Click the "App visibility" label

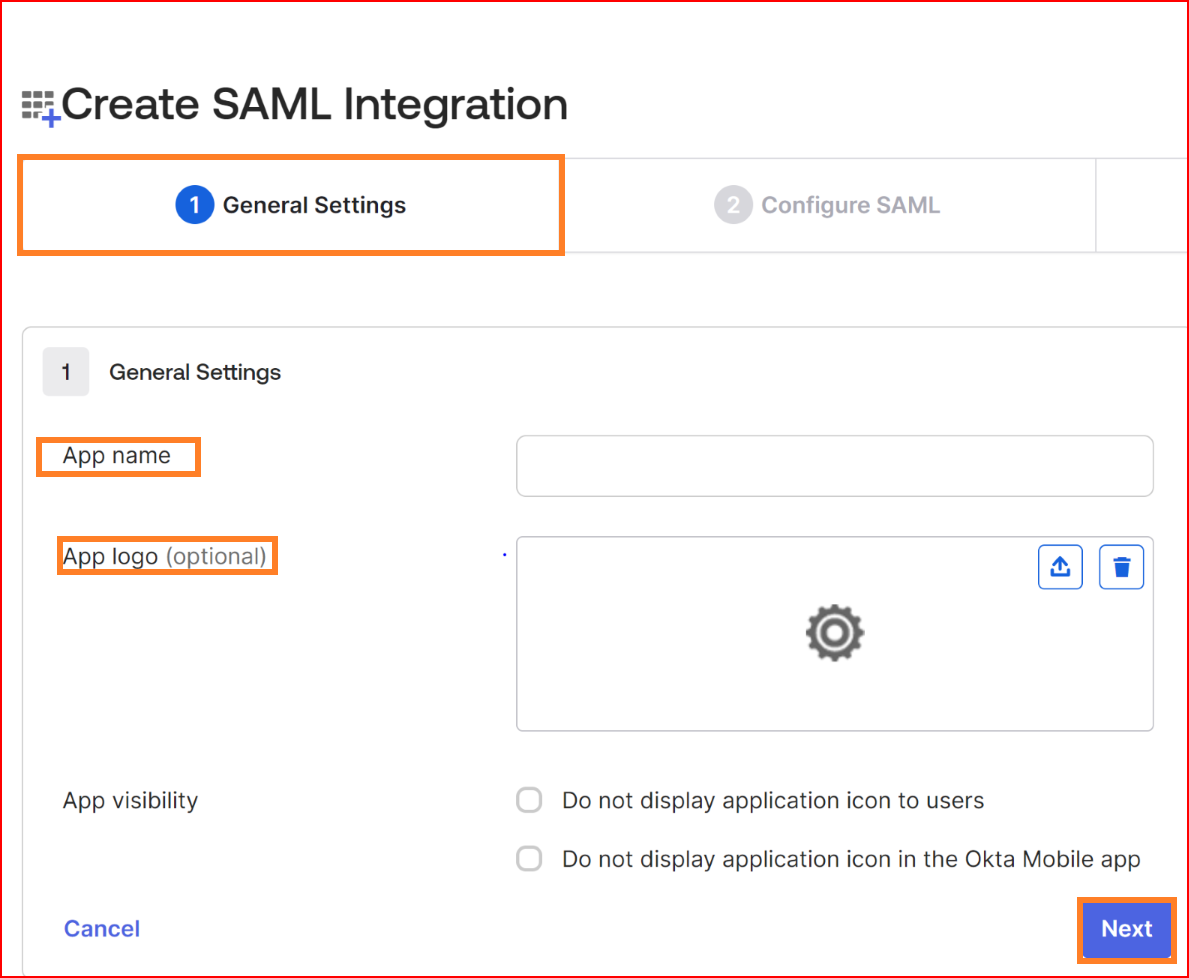point(130,800)
